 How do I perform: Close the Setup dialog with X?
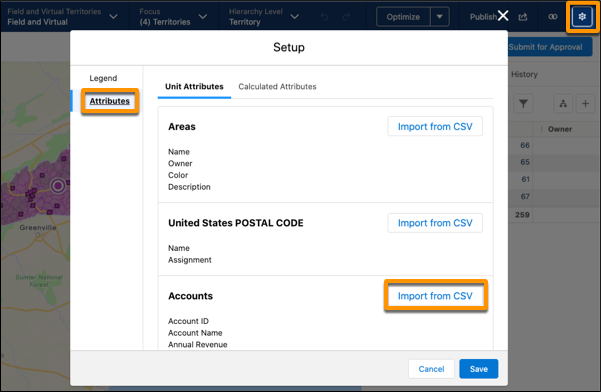tap(503, 16)
